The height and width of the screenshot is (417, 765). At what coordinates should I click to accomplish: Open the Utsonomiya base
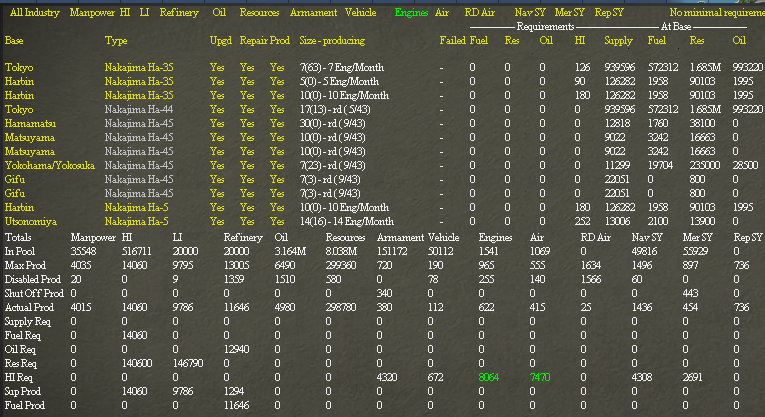coord(31,221)
